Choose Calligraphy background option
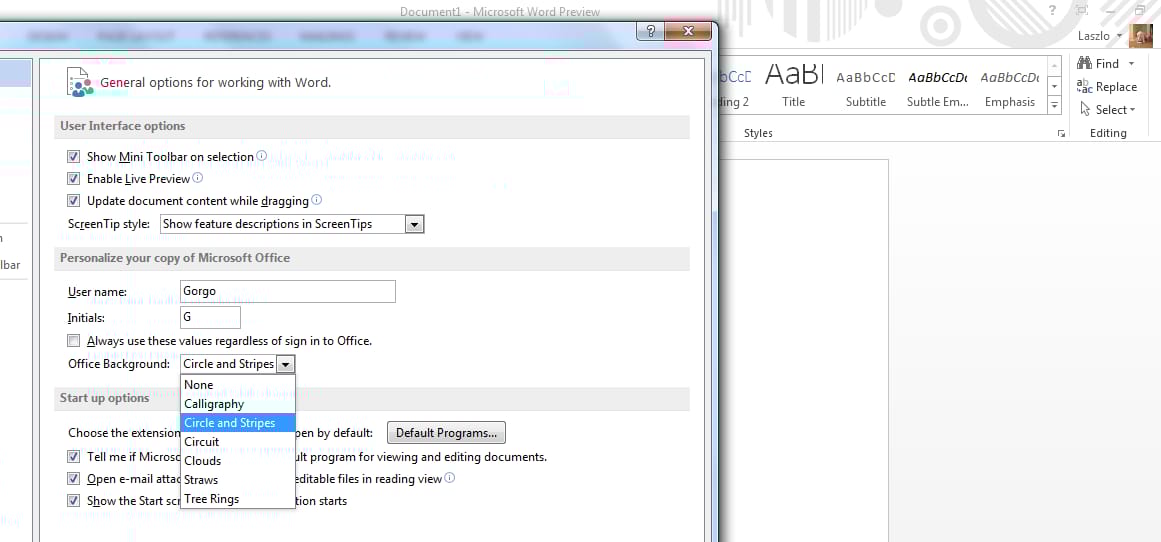Viewport: 1161px width, 542px height. pos(238,404)
